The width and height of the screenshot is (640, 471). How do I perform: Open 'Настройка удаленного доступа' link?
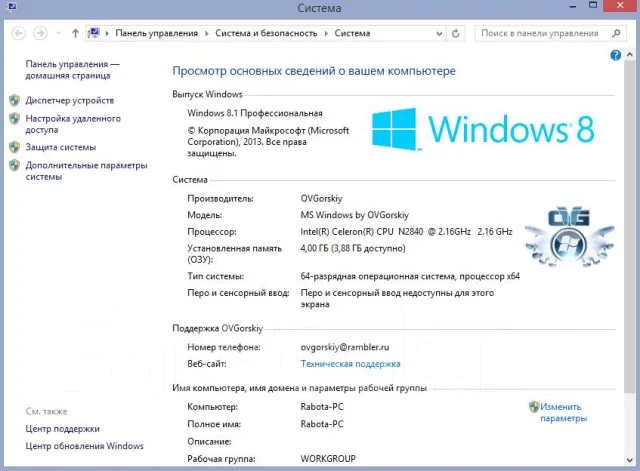coord(73,124)
